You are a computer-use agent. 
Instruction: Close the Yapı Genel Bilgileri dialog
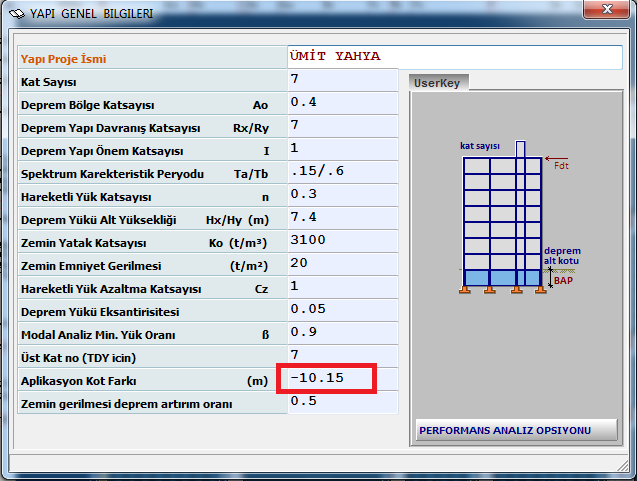pyautogui.click(x=602, y=13)
